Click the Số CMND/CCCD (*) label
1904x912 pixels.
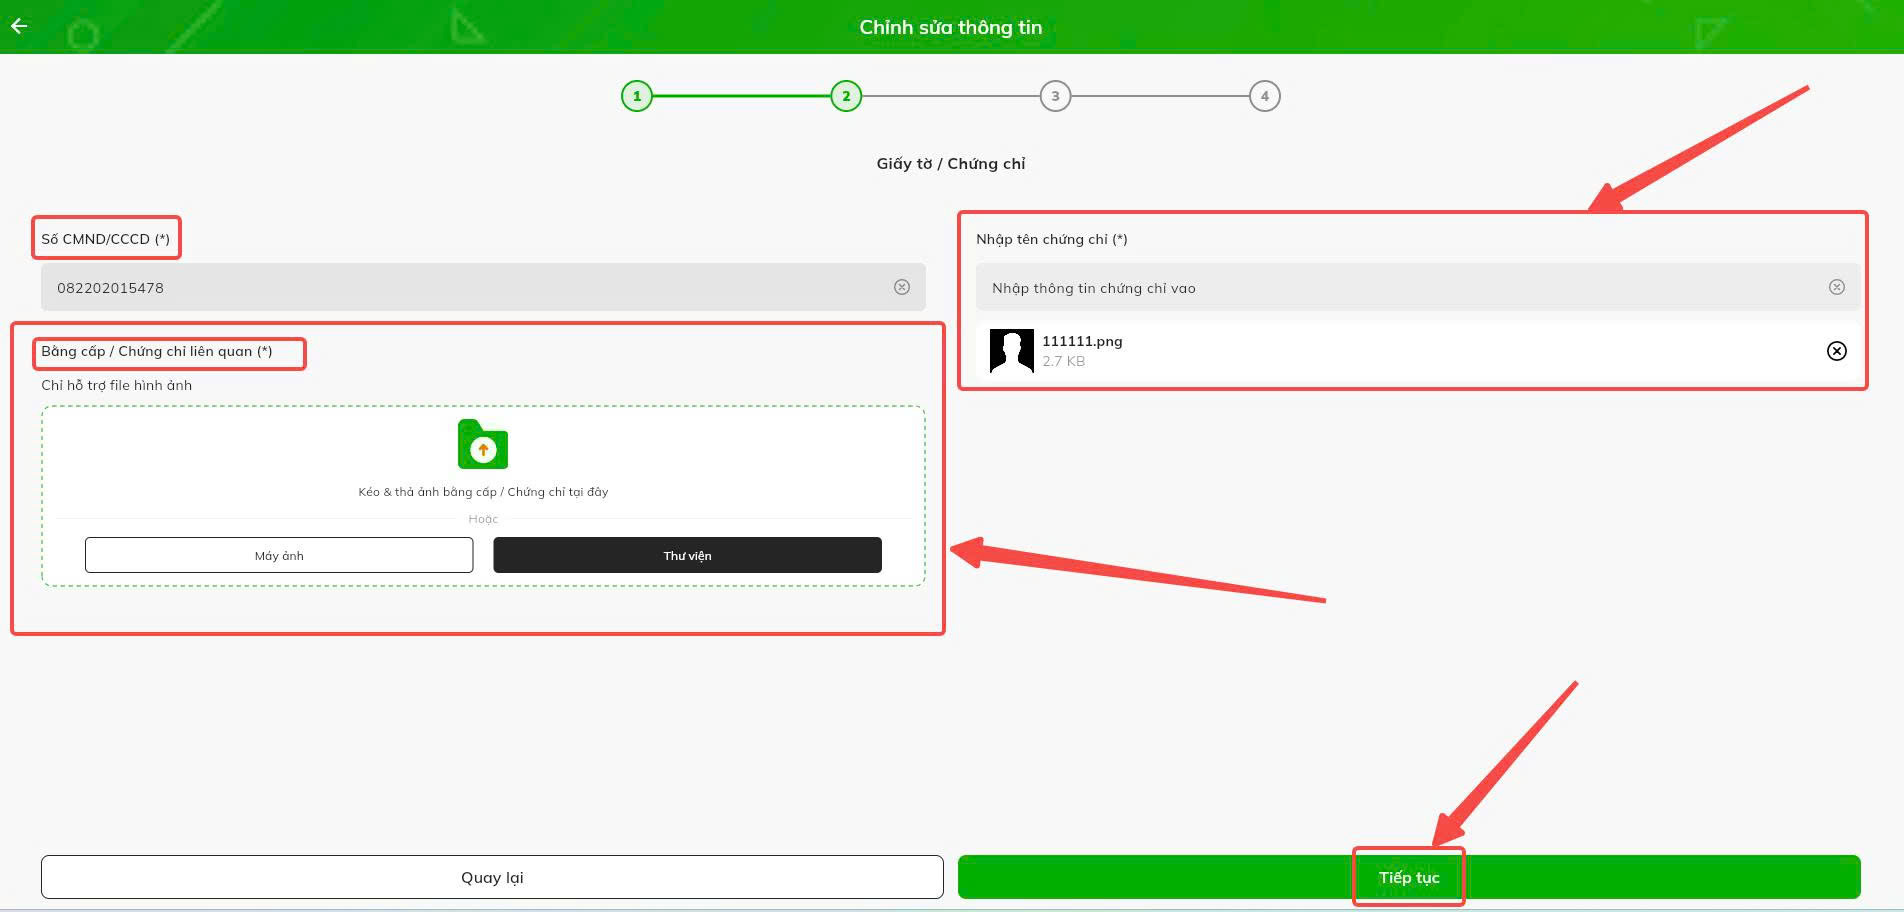pyautogui.click(x=105, y=239)
